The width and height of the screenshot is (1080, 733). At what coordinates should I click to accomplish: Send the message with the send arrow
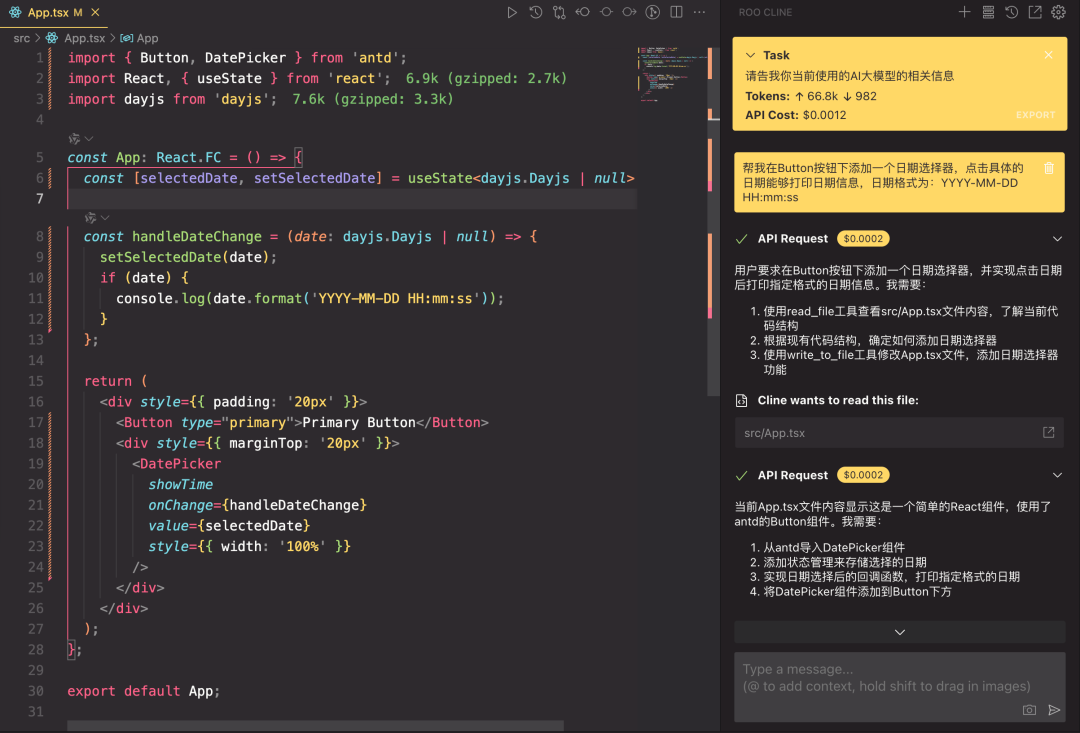tap(1055, 710)
